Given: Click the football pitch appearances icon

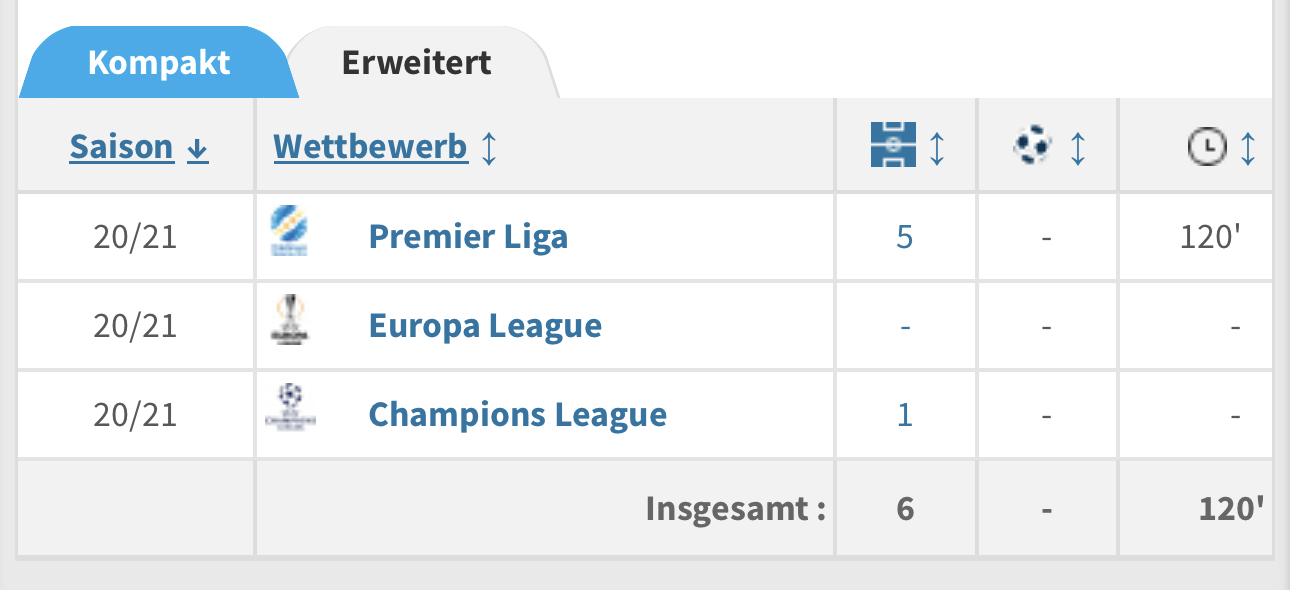Looking at the screenshot, I should coord(892,146).
